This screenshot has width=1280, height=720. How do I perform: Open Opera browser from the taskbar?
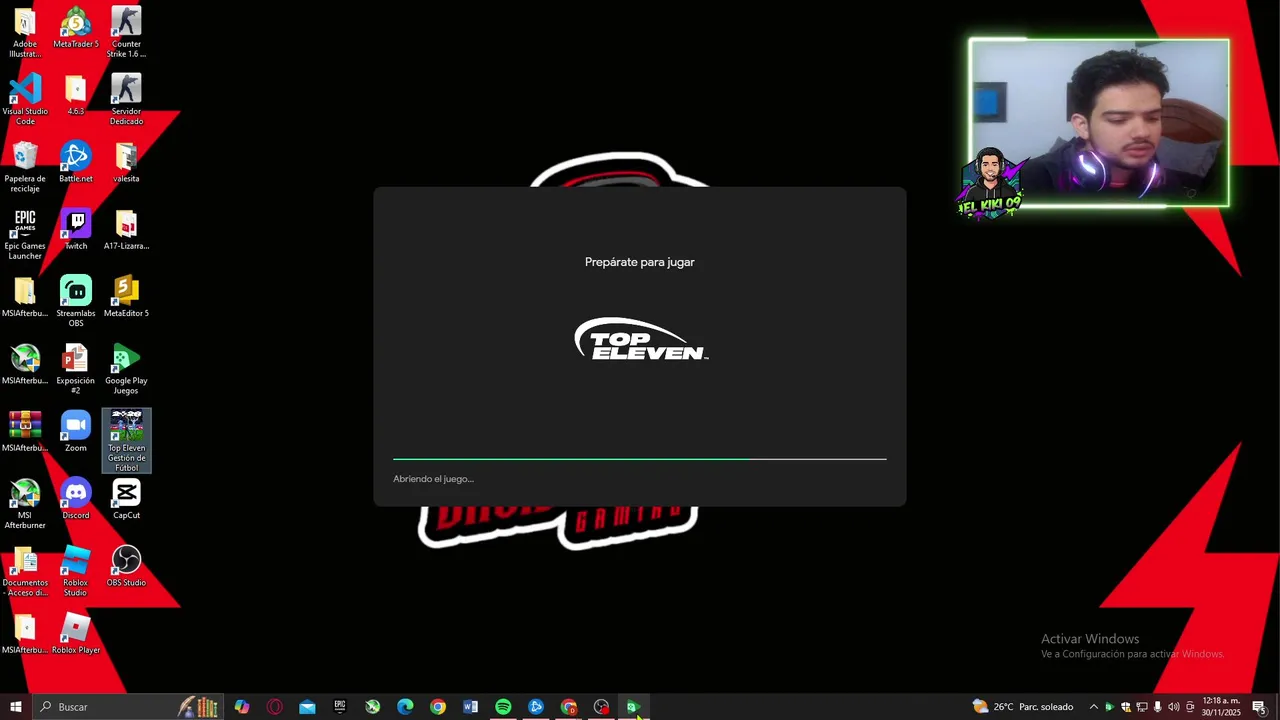point(275,707)
